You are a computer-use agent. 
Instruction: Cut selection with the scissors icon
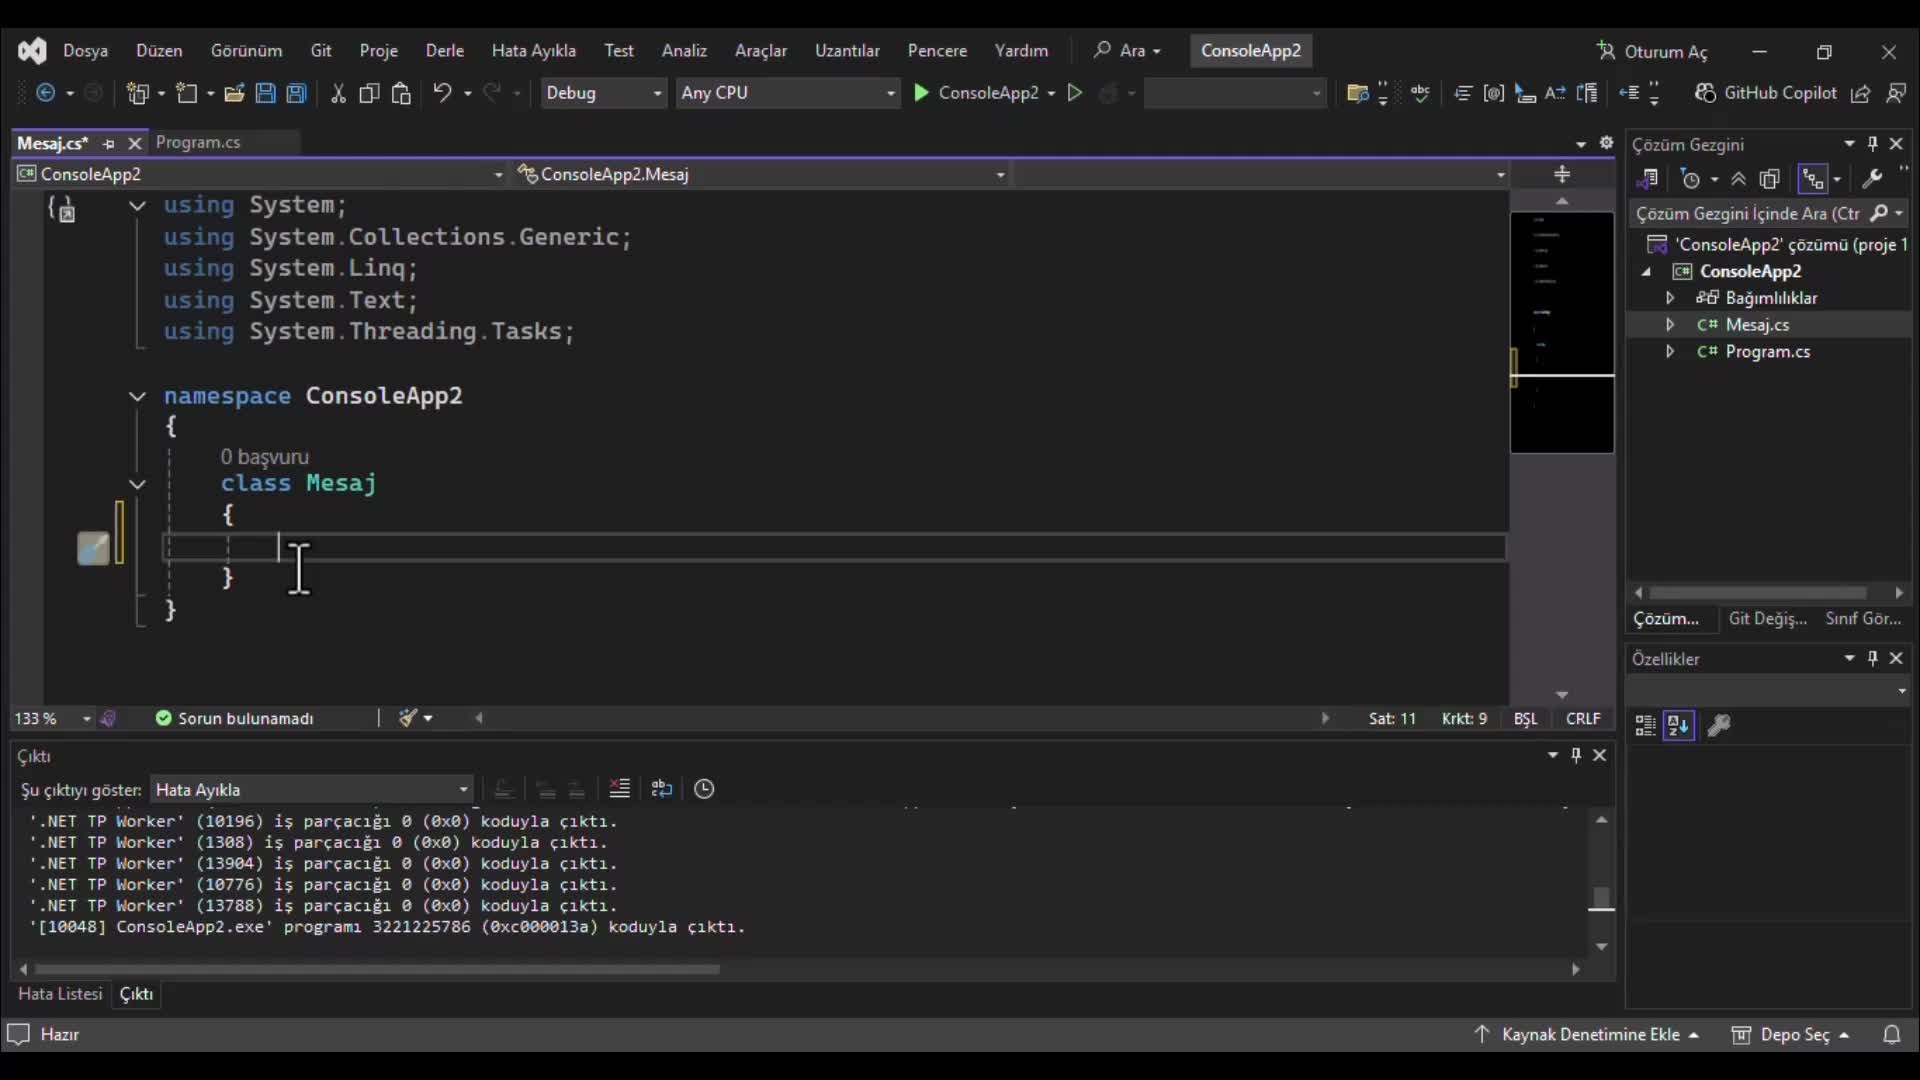coord(338,93)
